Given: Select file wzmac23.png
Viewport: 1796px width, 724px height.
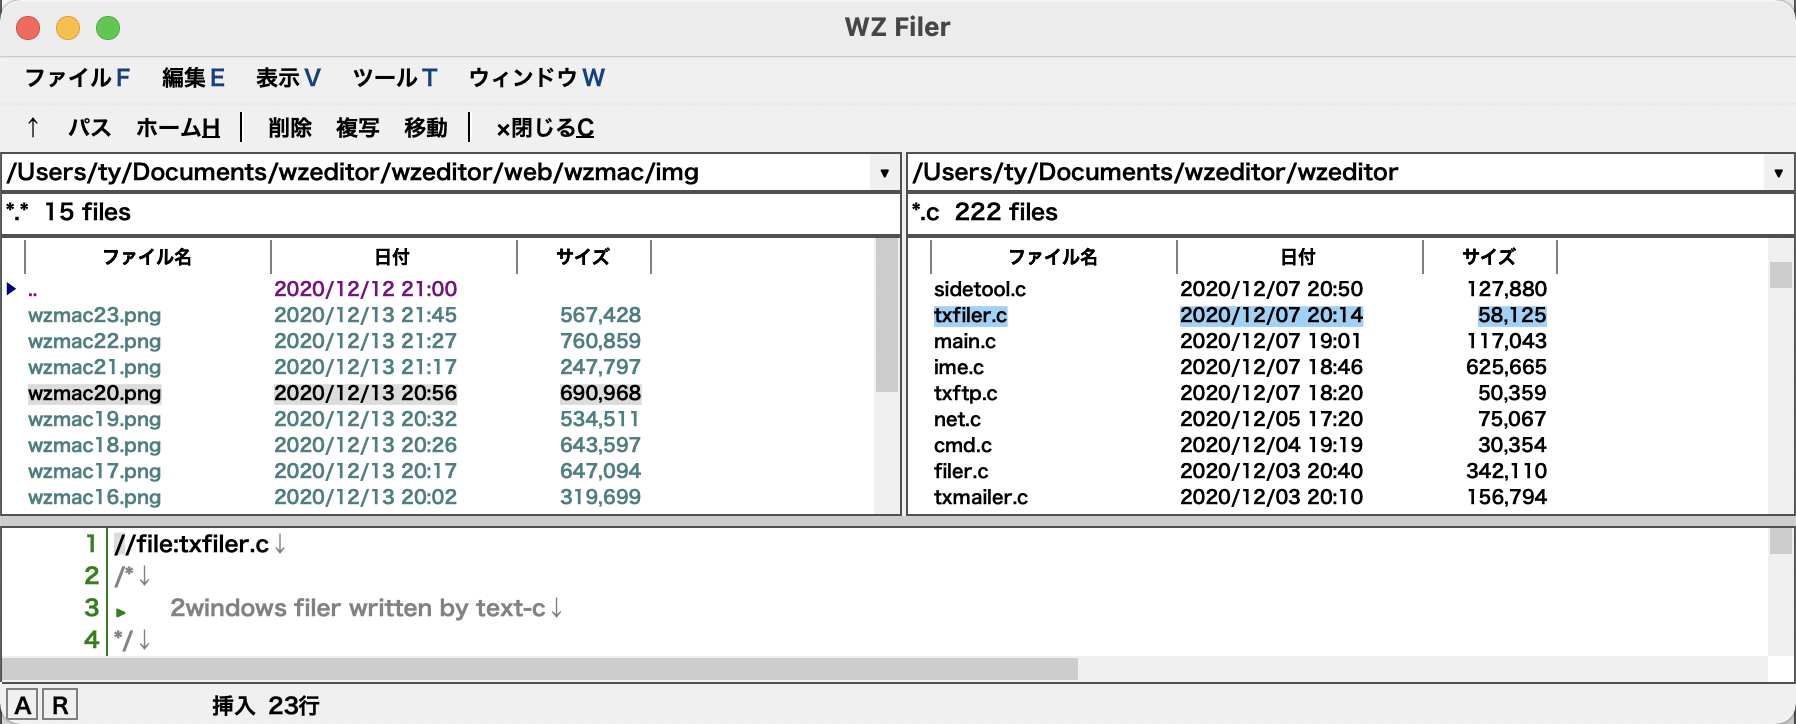Looking at the screenshot, I should pos(94,315).
